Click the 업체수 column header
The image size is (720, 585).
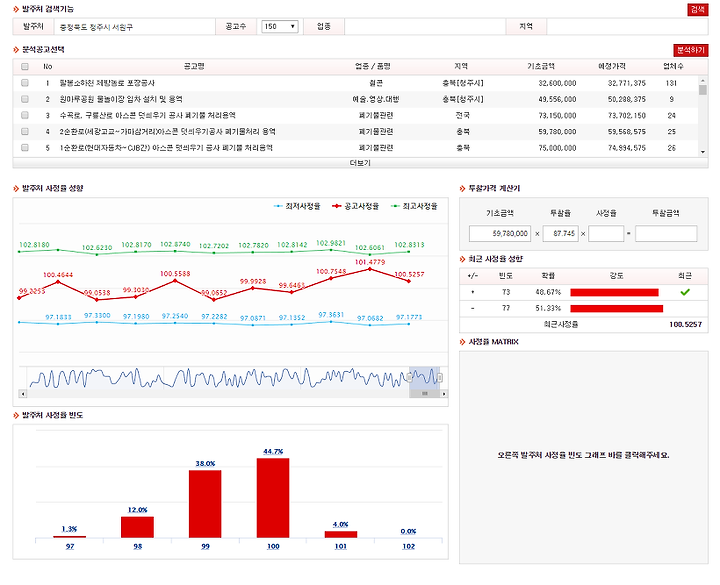673,67
